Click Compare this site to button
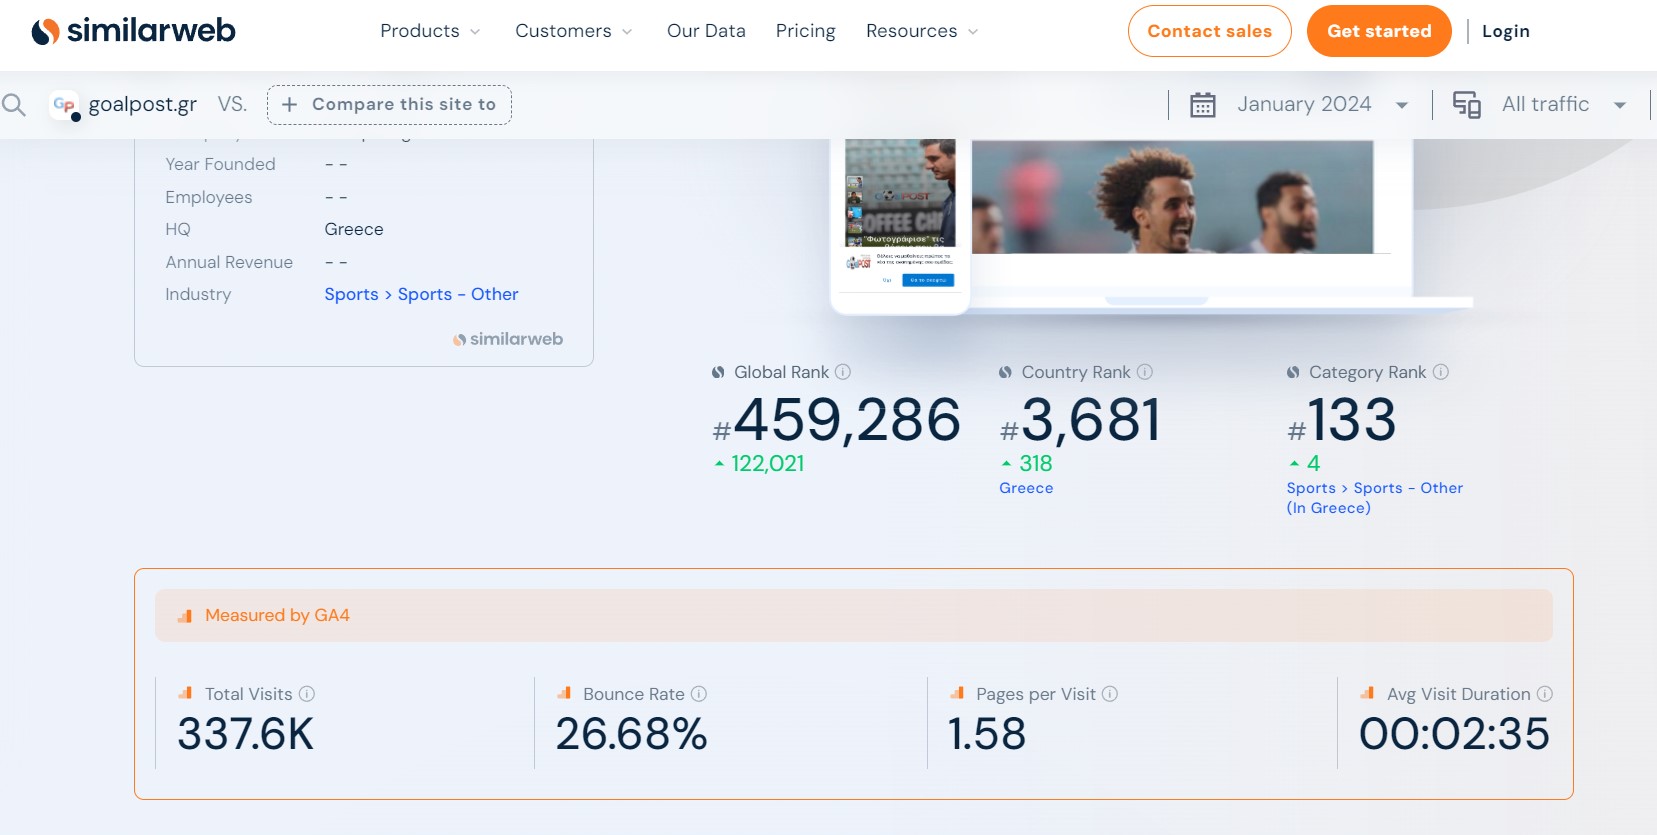The height and width of the screenshot is (835, 1657). (x=389, y=105)
